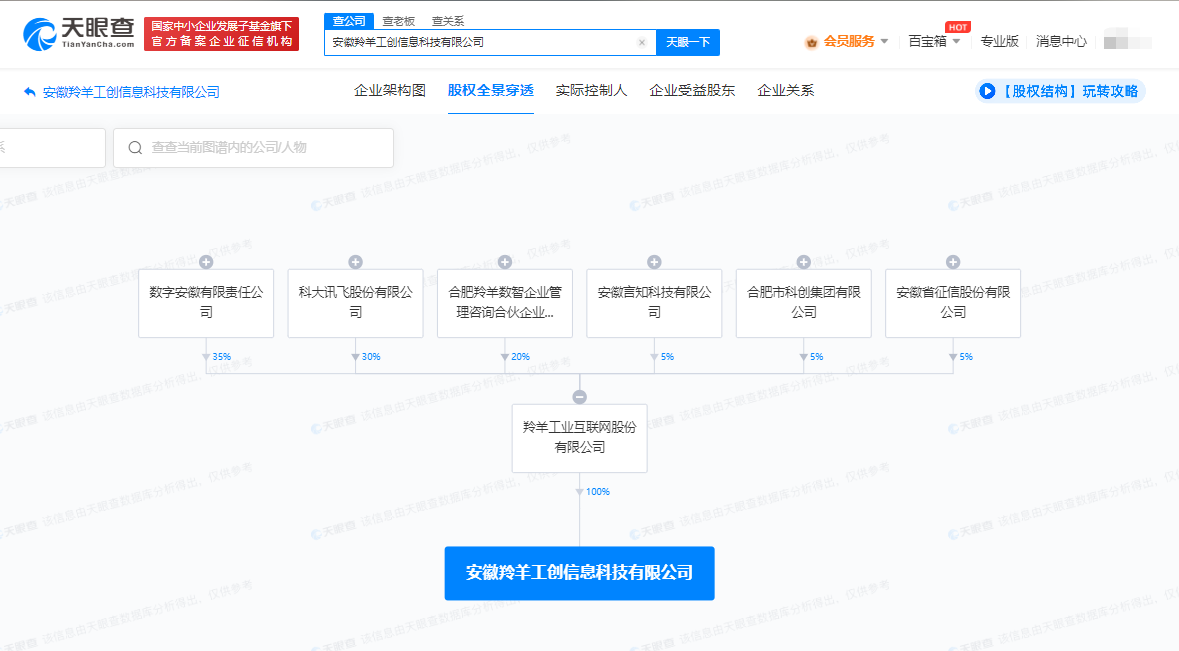This screenshot has width=1179, height=651.
Task: Expand plus above 合肥市科创集团有限公司
Action: 803,262
